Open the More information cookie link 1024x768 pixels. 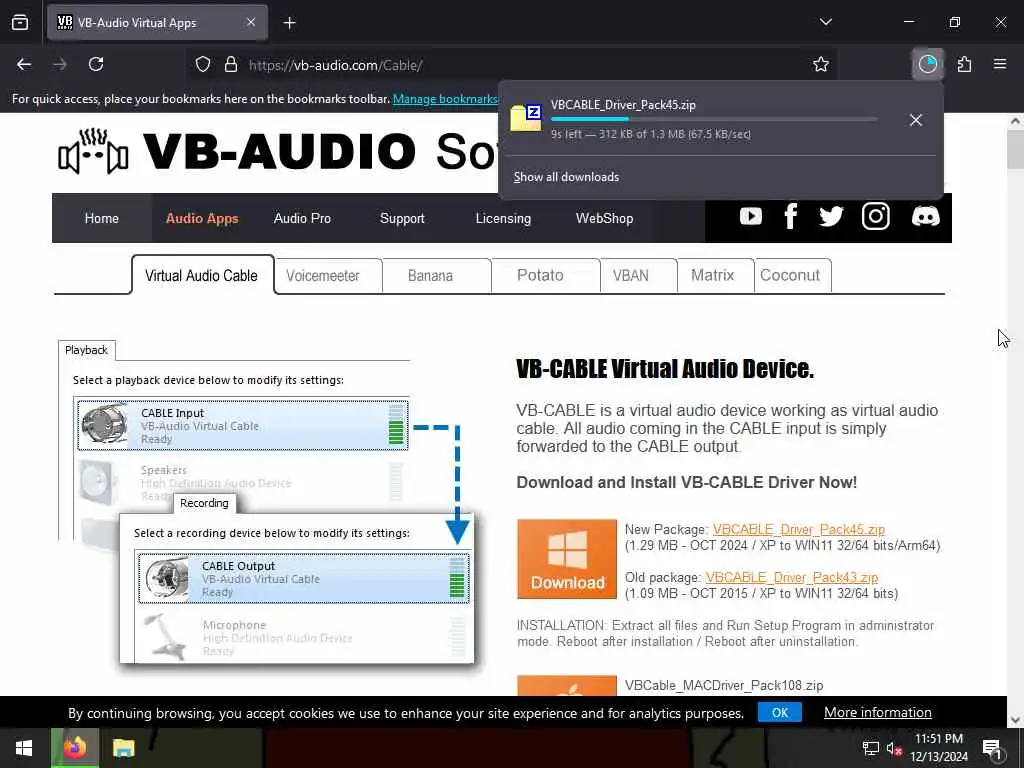(878, 712)
